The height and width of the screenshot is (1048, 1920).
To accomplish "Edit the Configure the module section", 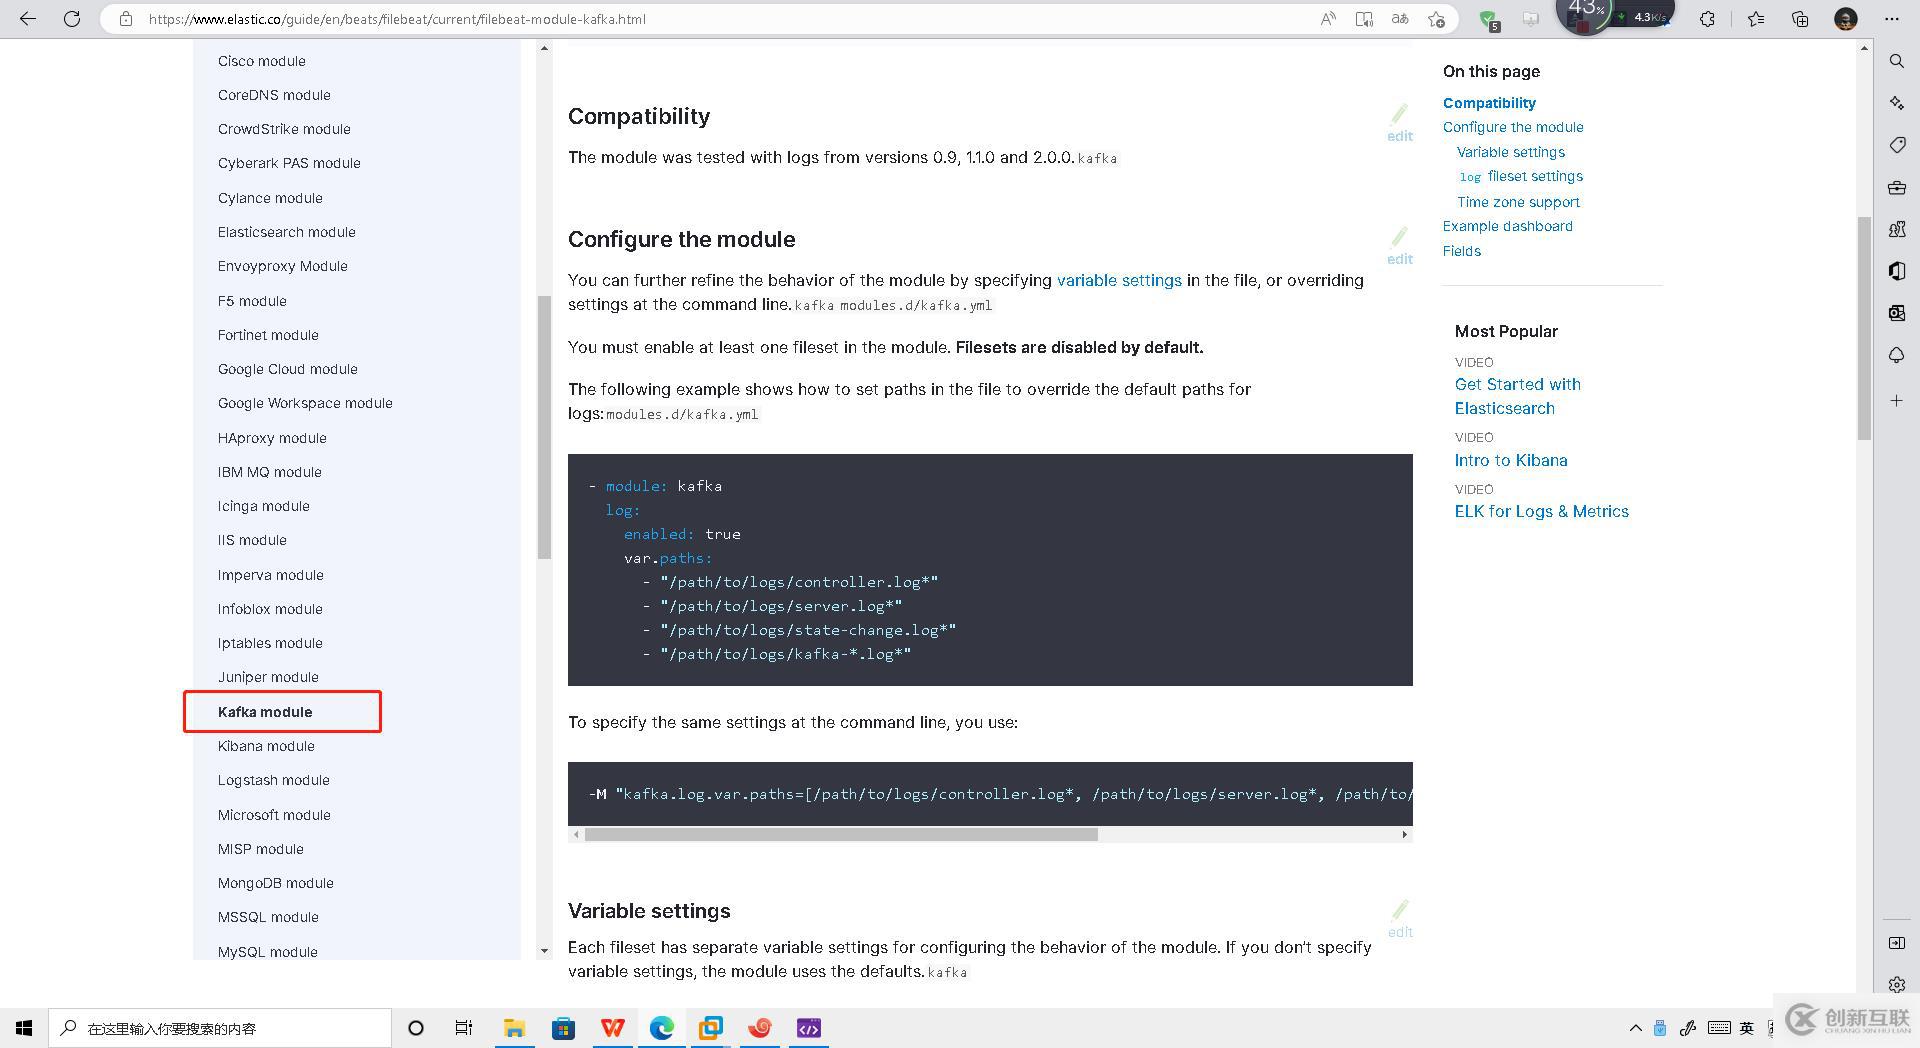I will pyautogui.click(x=1400, y=247).
